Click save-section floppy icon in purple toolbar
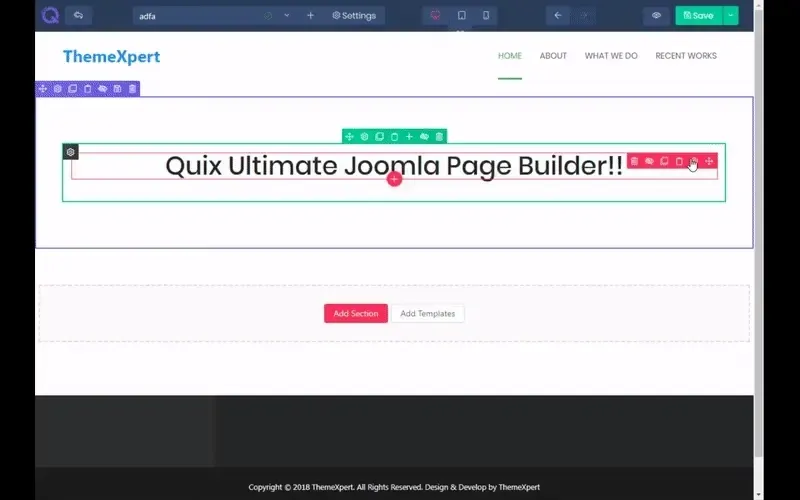Image resolution: width=800 pixels, height=500 pixels. pos(117,89)
